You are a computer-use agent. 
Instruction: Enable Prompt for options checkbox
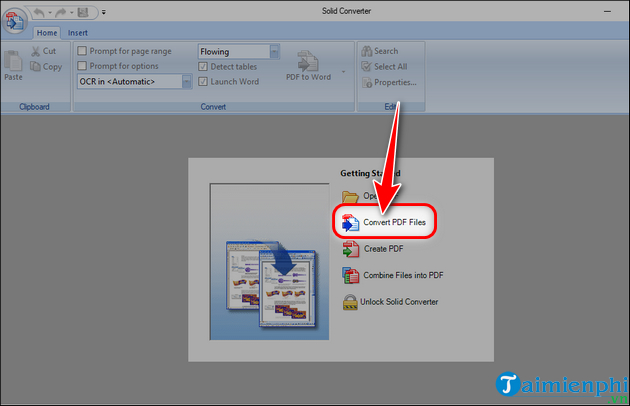pyautogui.click(x=82, y=66)
